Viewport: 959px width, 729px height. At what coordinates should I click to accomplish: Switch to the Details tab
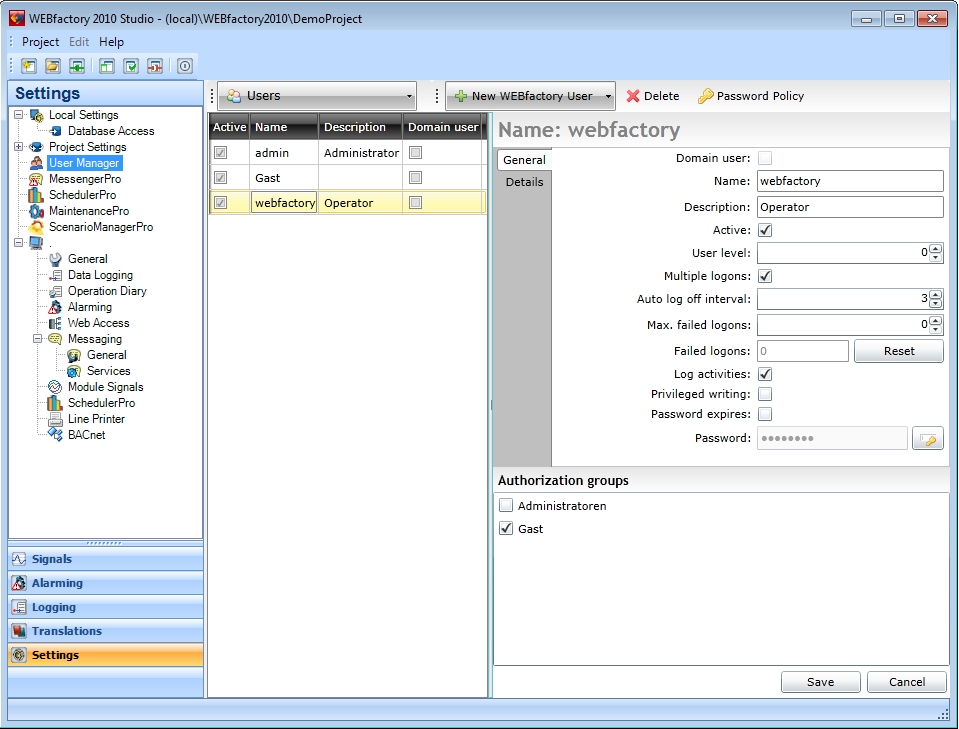tap(524, 182)
